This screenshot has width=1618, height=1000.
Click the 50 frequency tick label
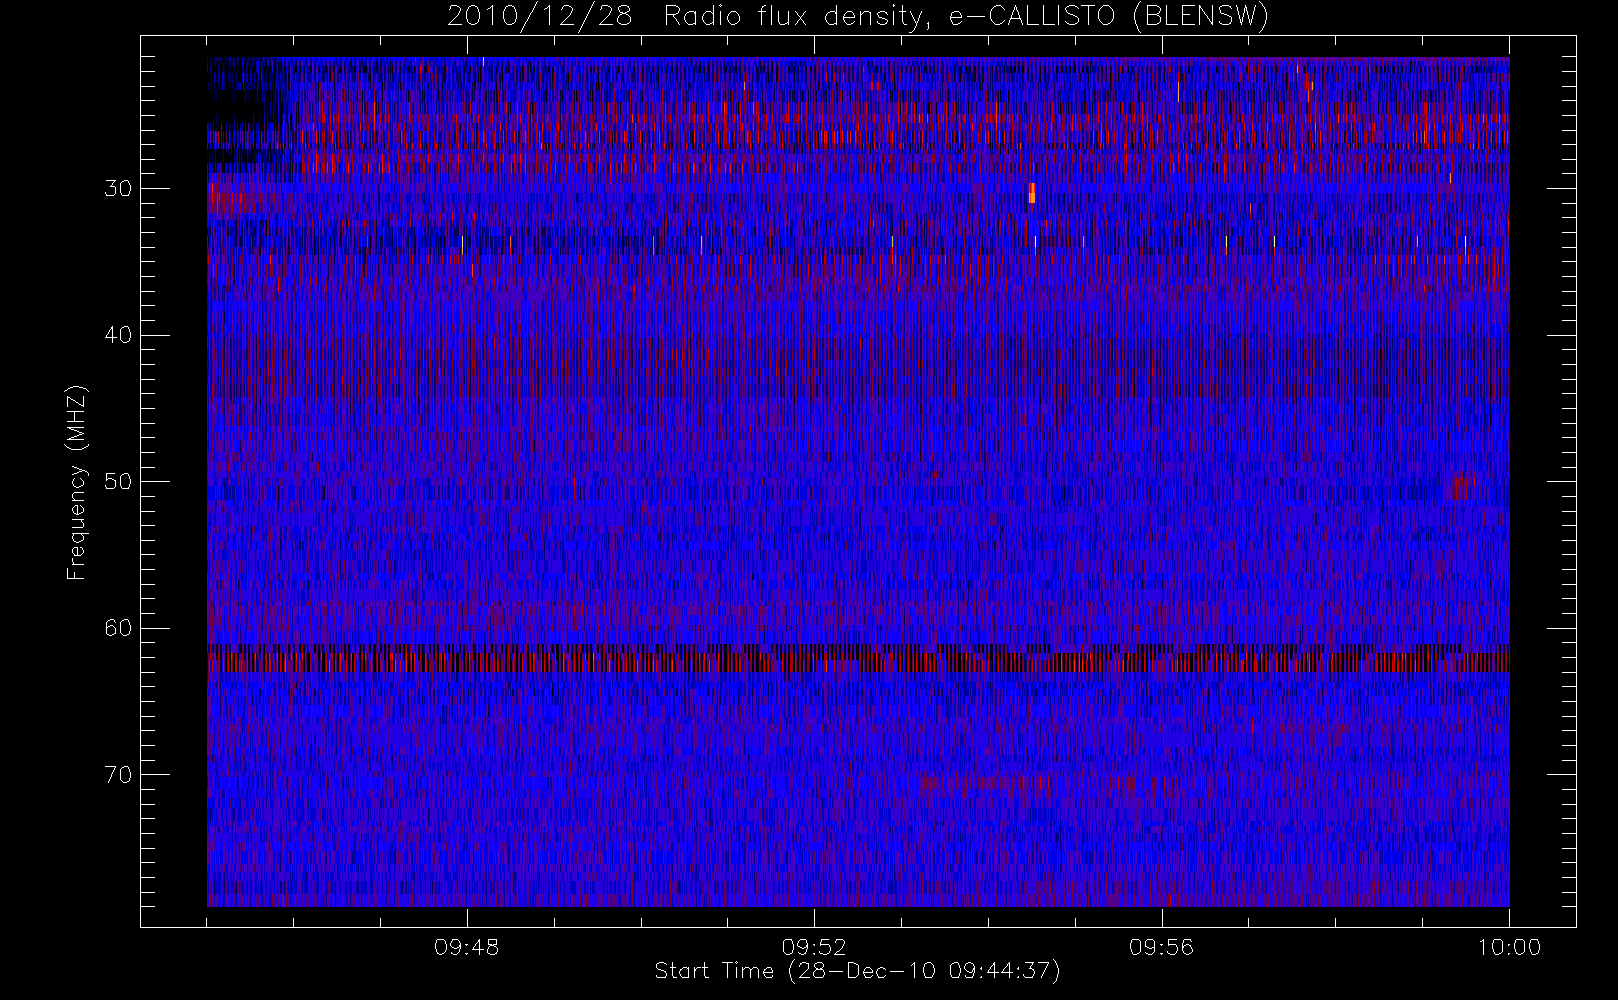(x=118, y=482)
